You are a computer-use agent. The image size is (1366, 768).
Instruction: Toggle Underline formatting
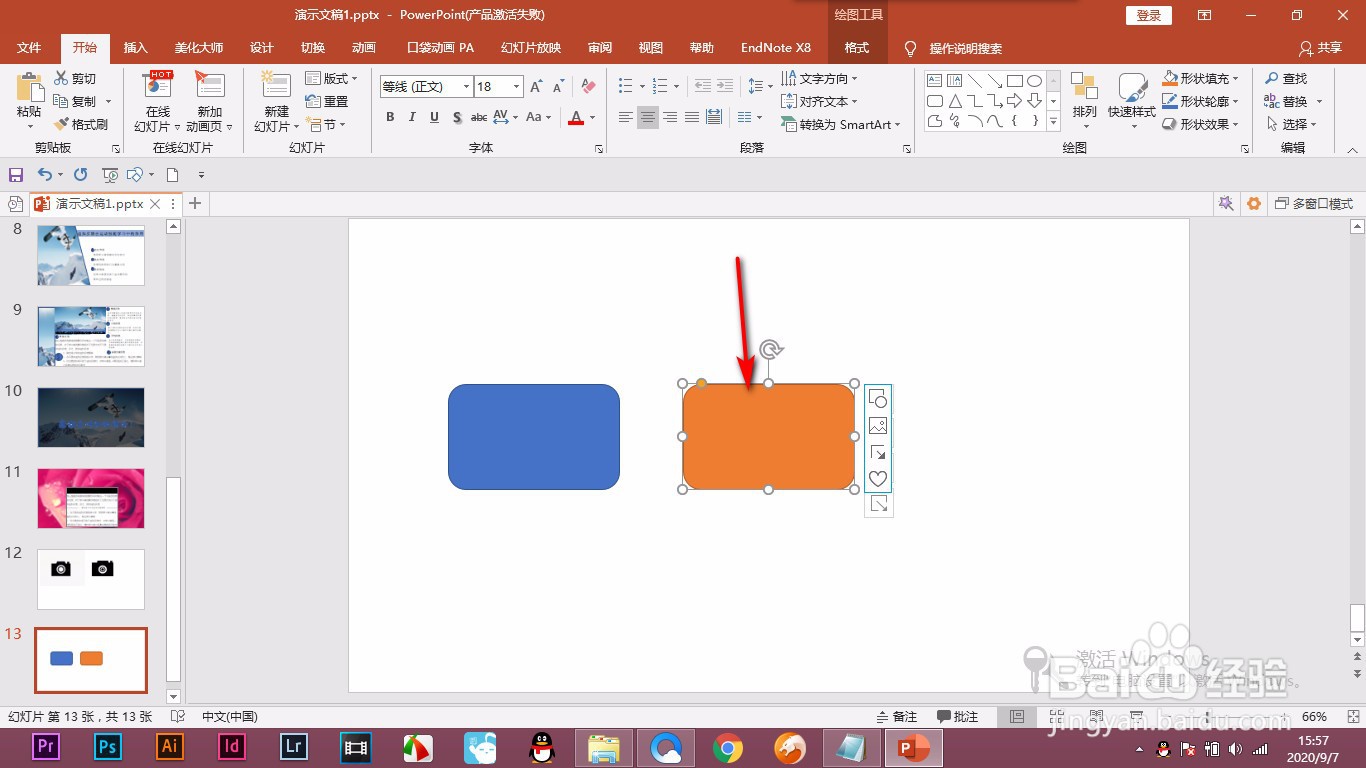[x=434, y=117]
